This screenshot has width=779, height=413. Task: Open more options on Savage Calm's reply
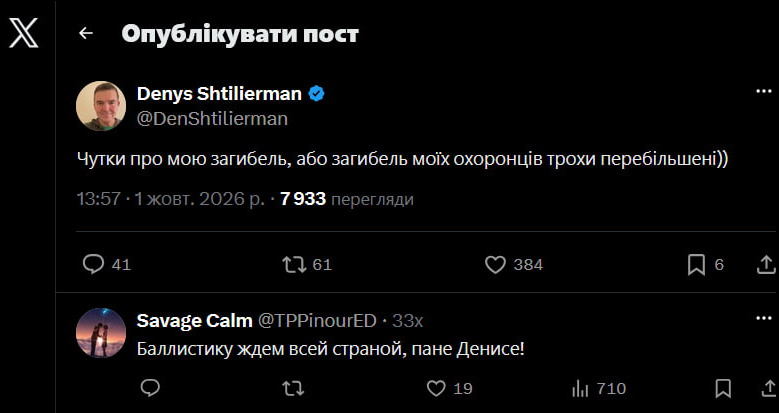click(x=763, y=318)
